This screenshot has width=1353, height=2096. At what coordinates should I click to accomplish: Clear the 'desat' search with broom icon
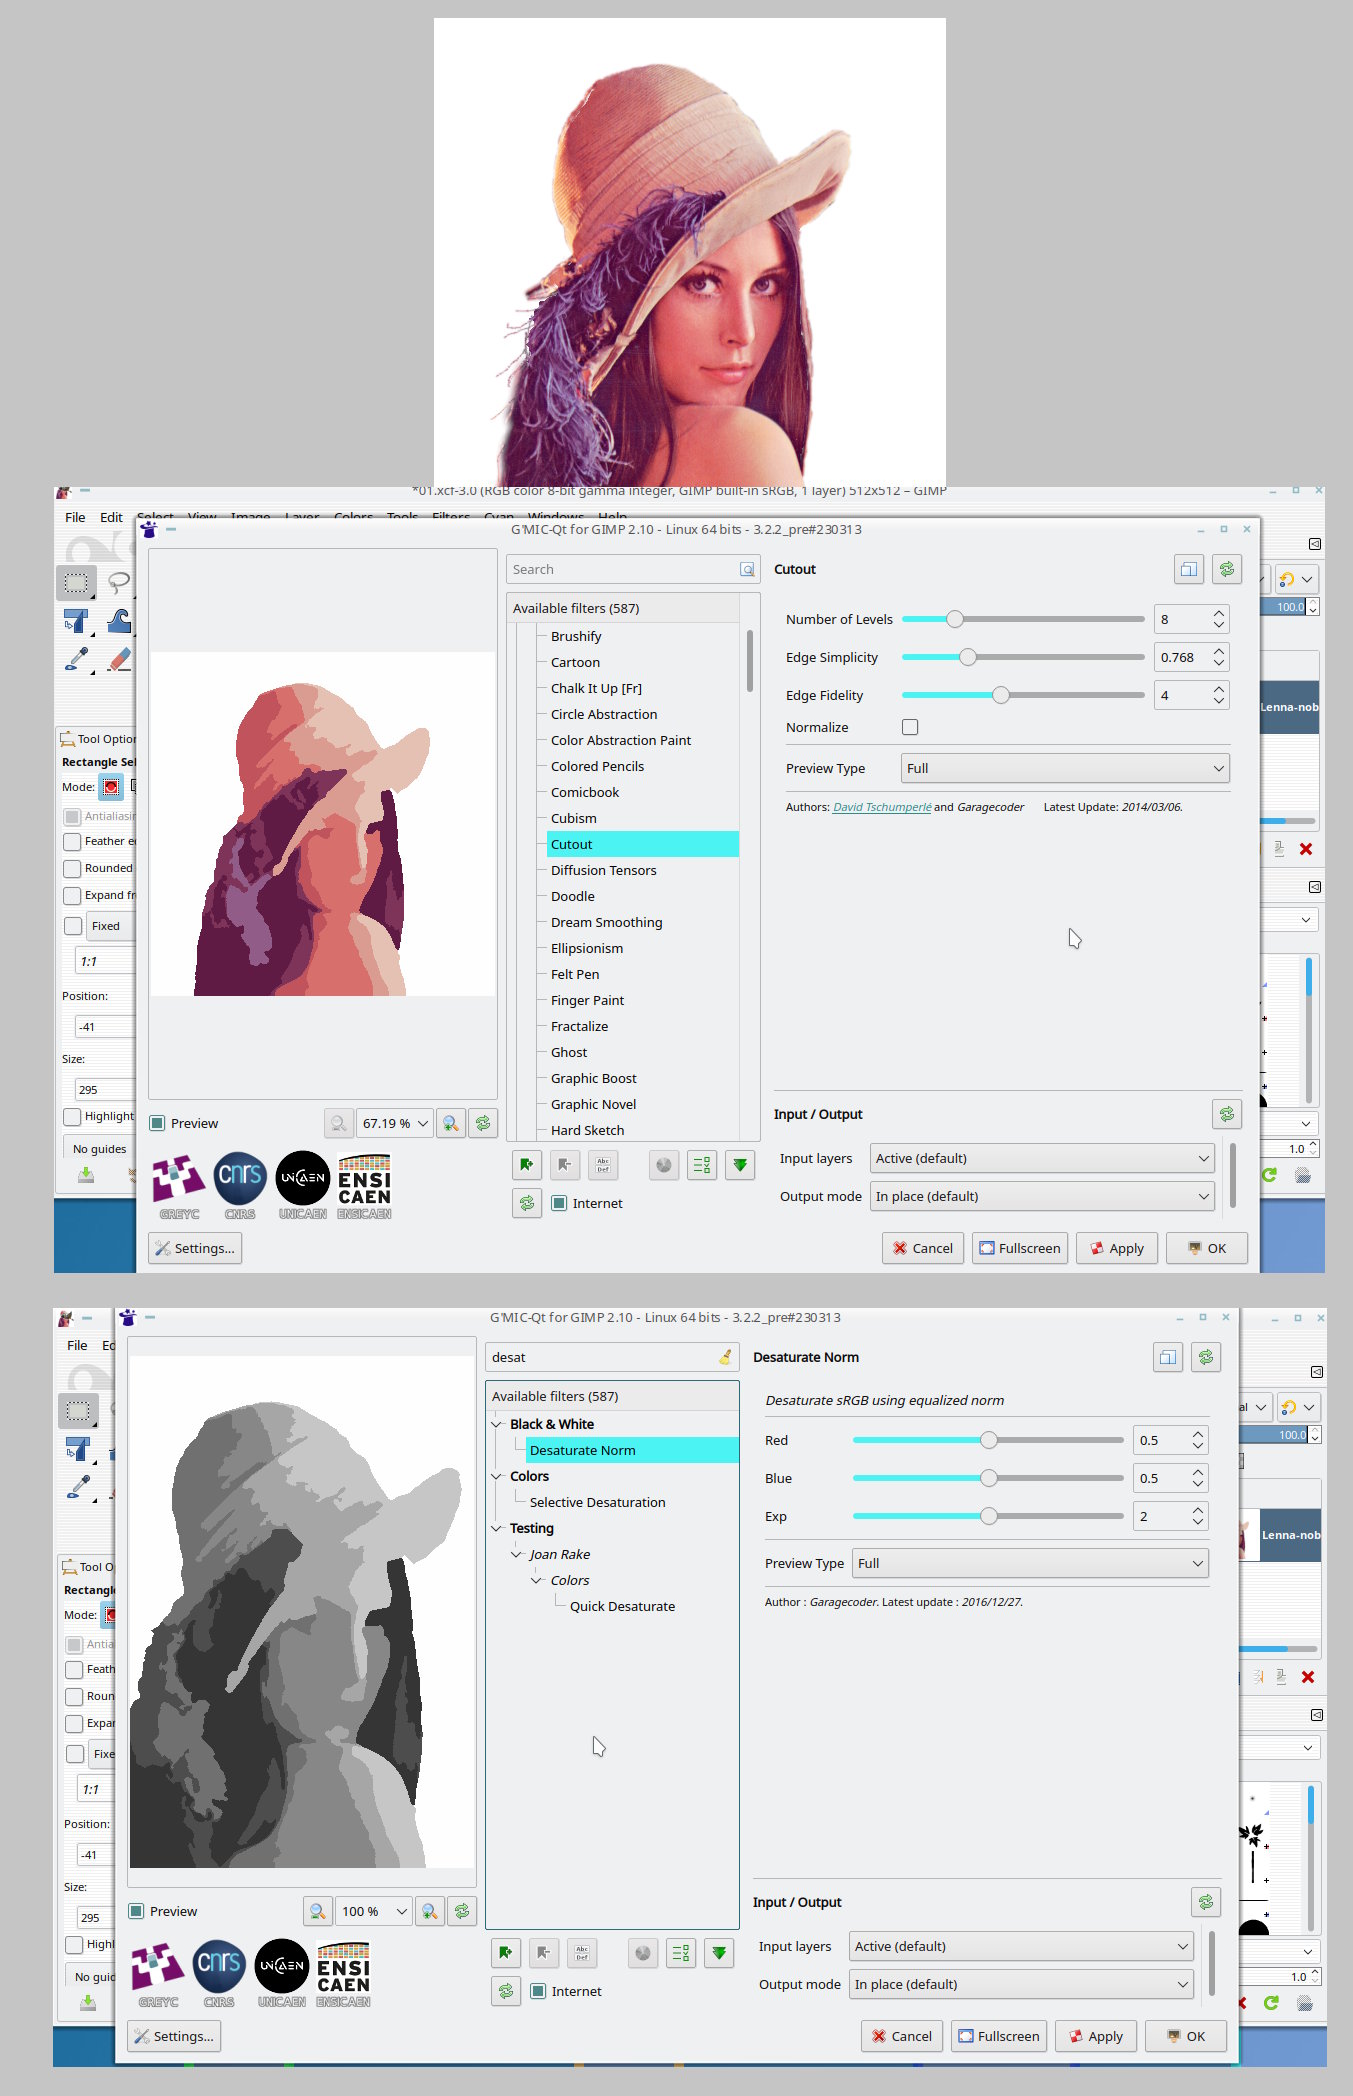[x=725, y=1357]
